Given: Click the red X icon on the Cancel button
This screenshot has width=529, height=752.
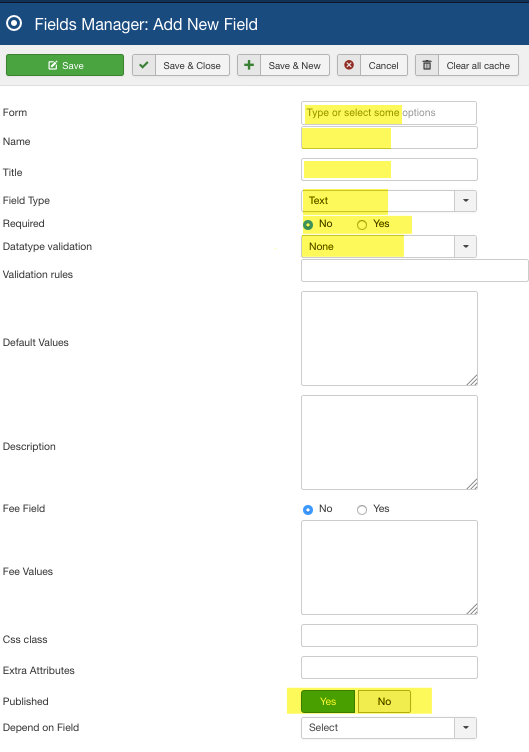Looking at the screenshot, I should (349, 65).
